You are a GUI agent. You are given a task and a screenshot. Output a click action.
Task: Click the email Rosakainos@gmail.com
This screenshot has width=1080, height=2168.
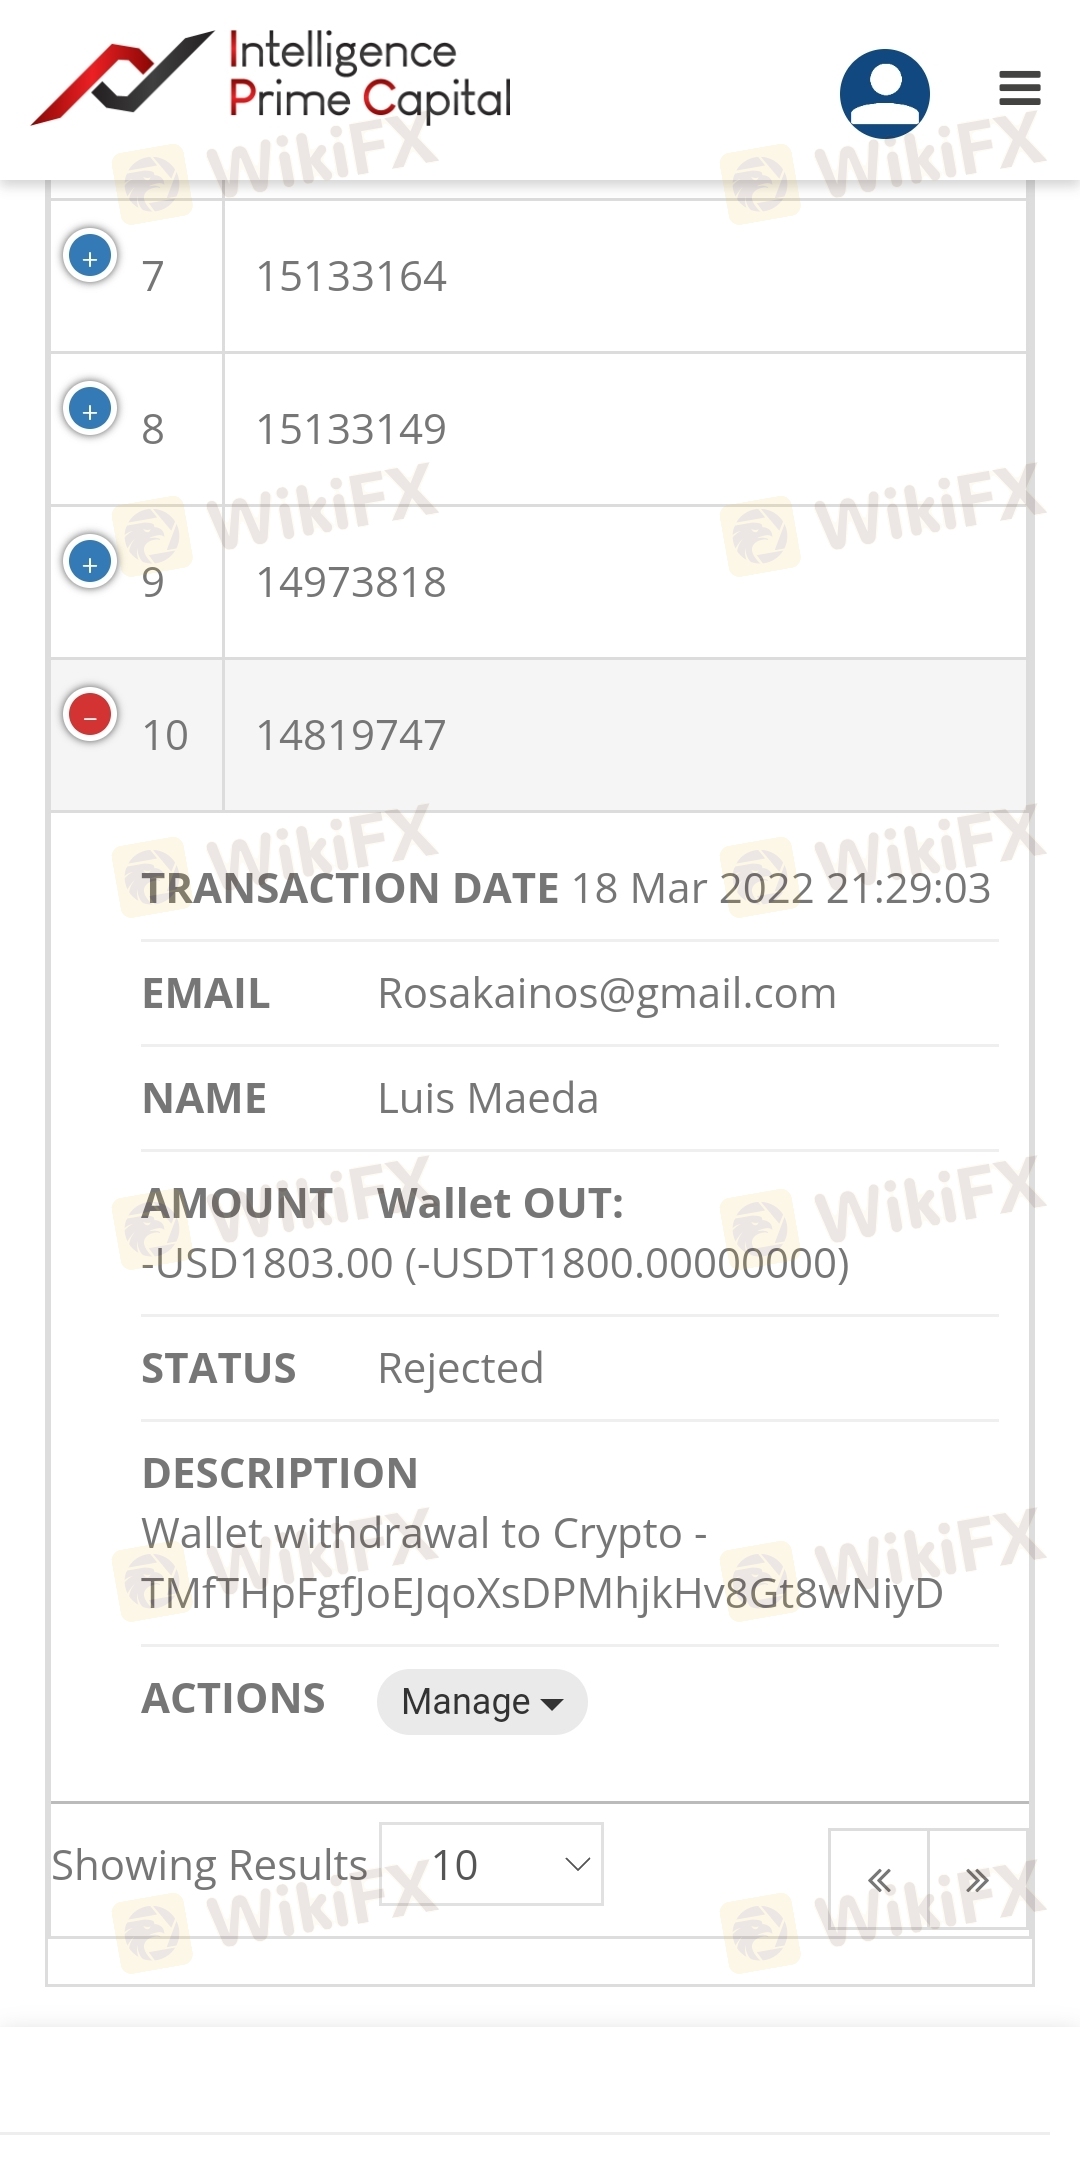coord(606,994)
